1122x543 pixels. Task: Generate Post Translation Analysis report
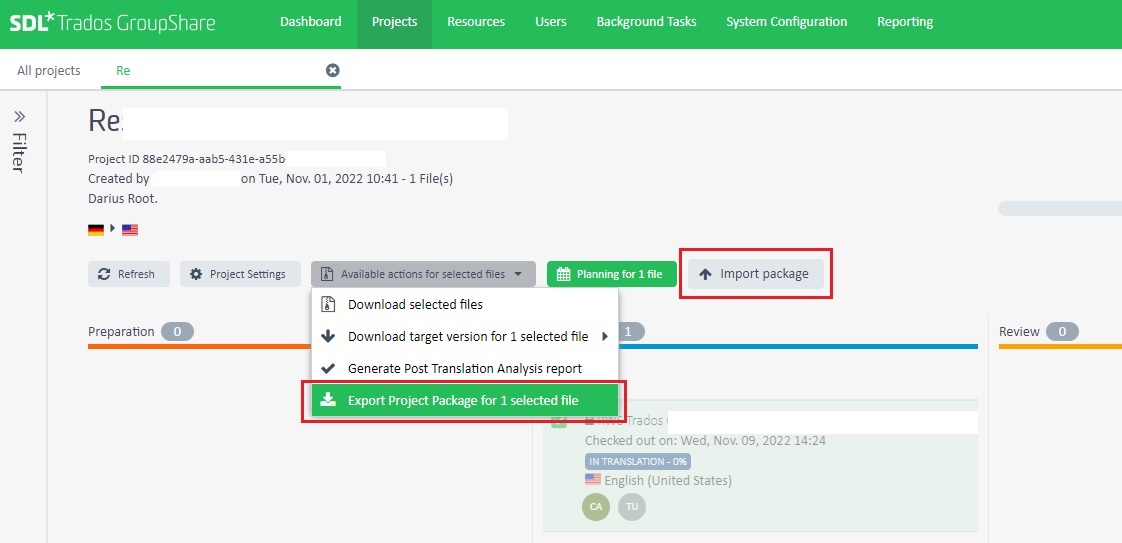coord(464,368)
